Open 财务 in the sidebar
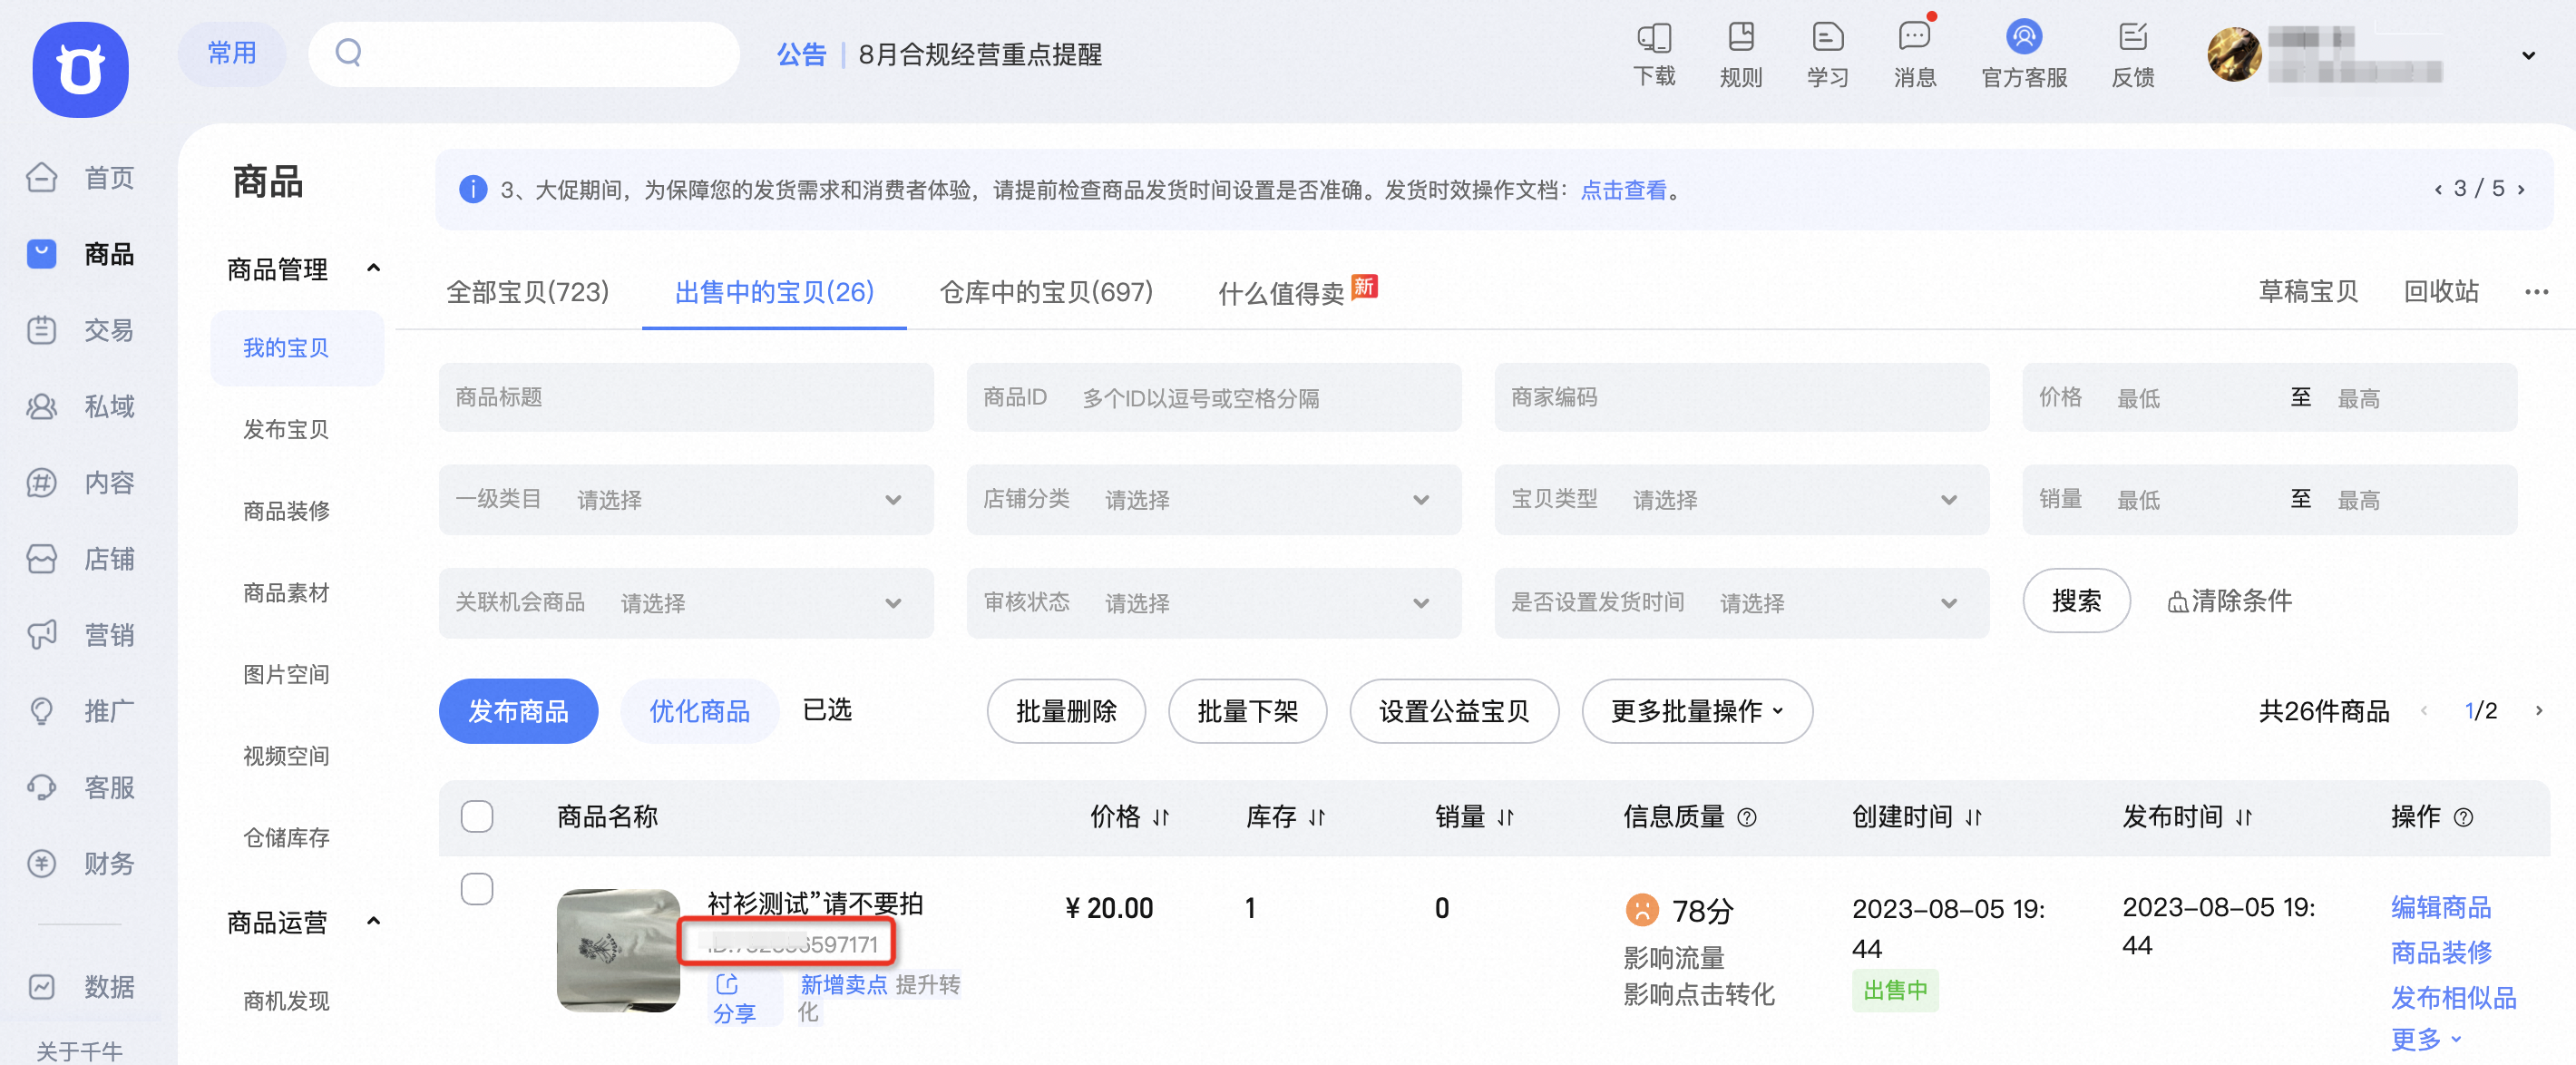Viewport: 2576px width, 1065px height. pyautogui.click(x=80, y=864)
